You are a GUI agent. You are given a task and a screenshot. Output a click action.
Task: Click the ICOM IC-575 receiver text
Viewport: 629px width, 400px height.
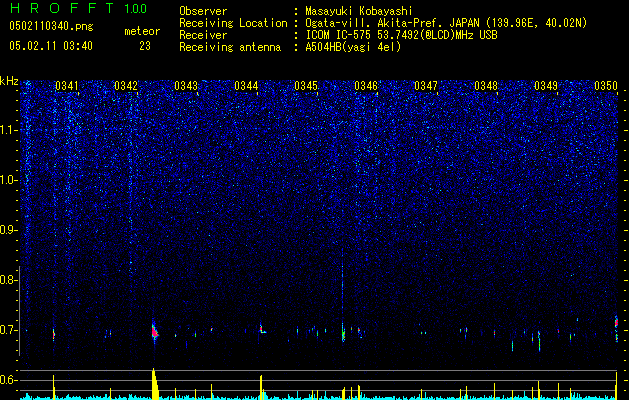click(401, 35)
